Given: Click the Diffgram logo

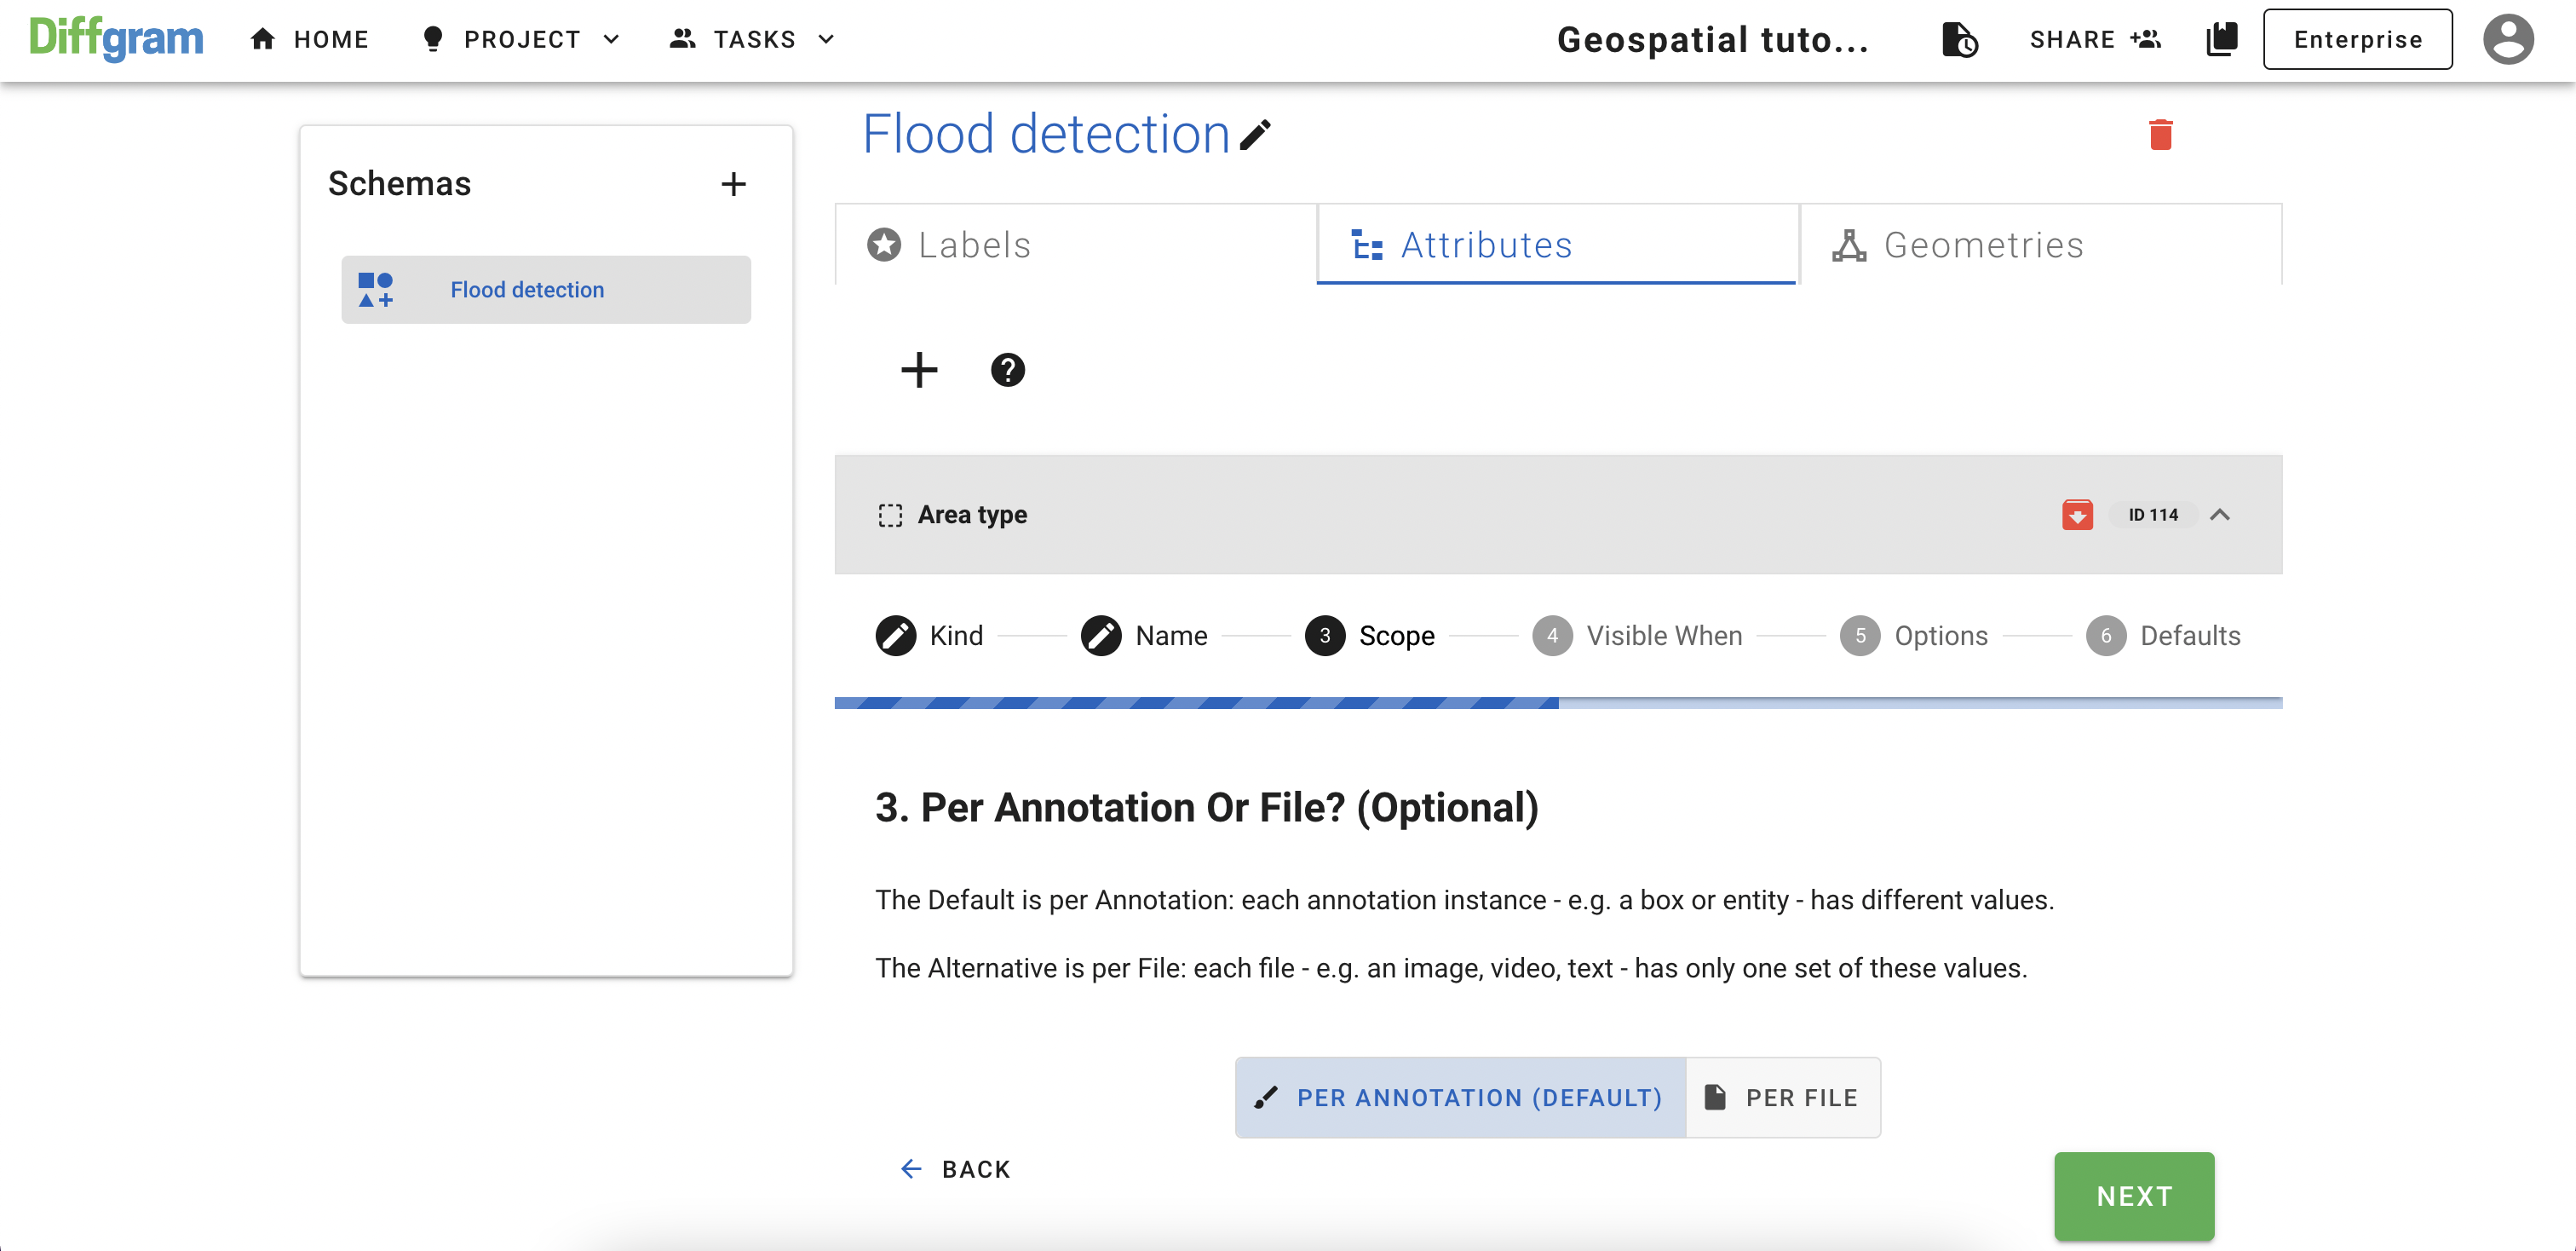Looking at the screenshot, I should coord(116,39).
